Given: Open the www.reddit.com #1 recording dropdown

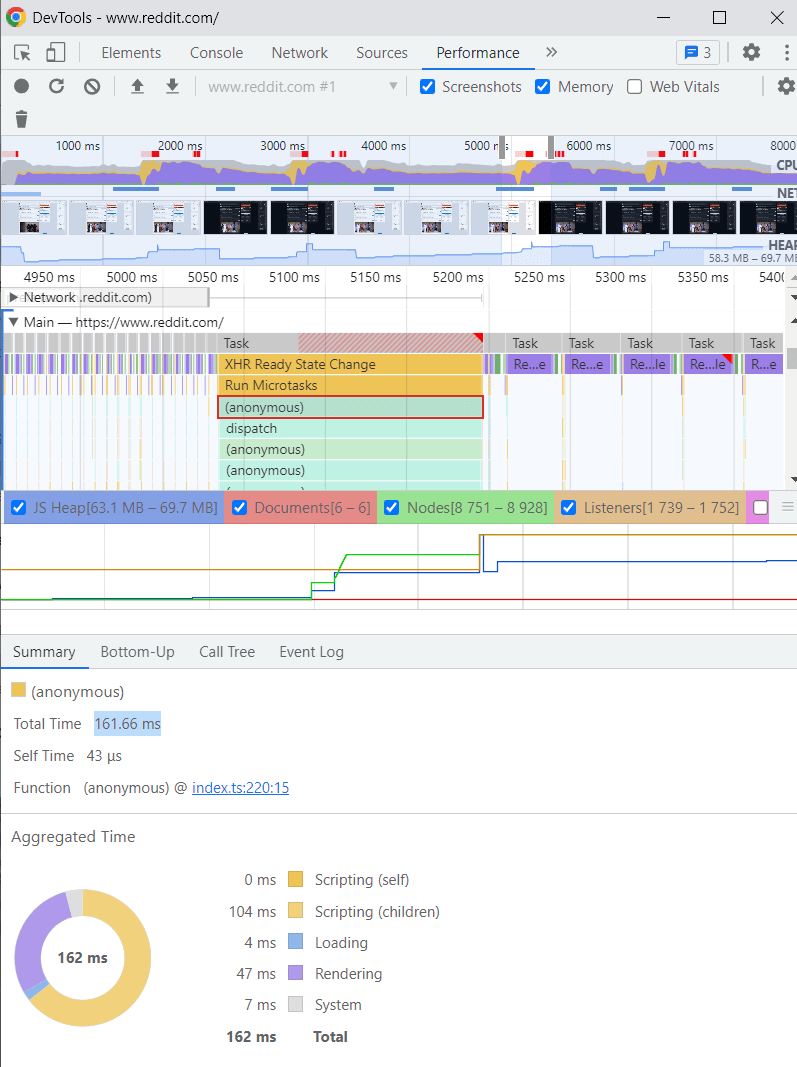Looking at the screenshot, I should point(302,87).
